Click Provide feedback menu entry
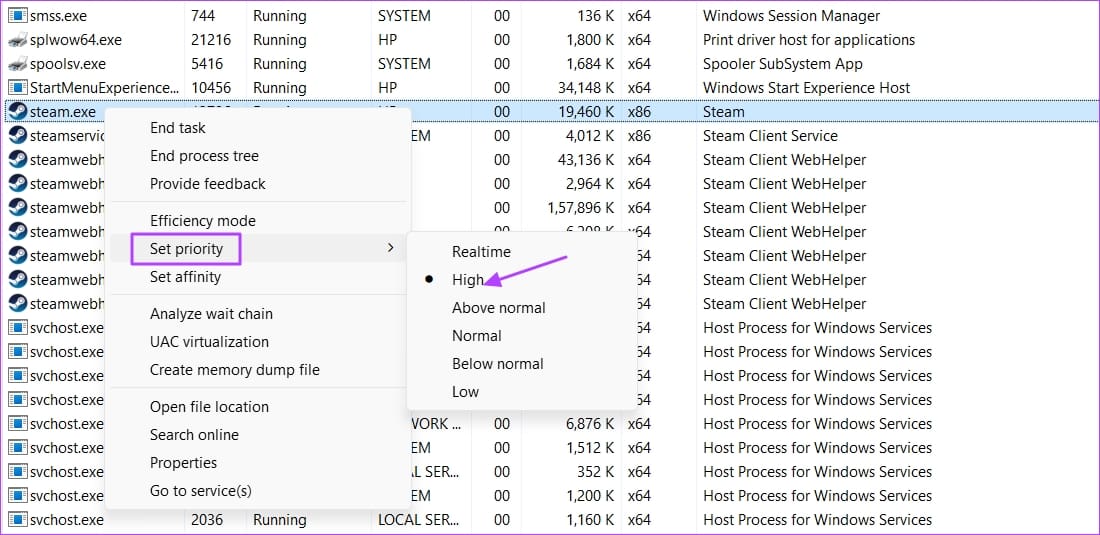The image size is (1100, 535). click(x=257, y=184)
